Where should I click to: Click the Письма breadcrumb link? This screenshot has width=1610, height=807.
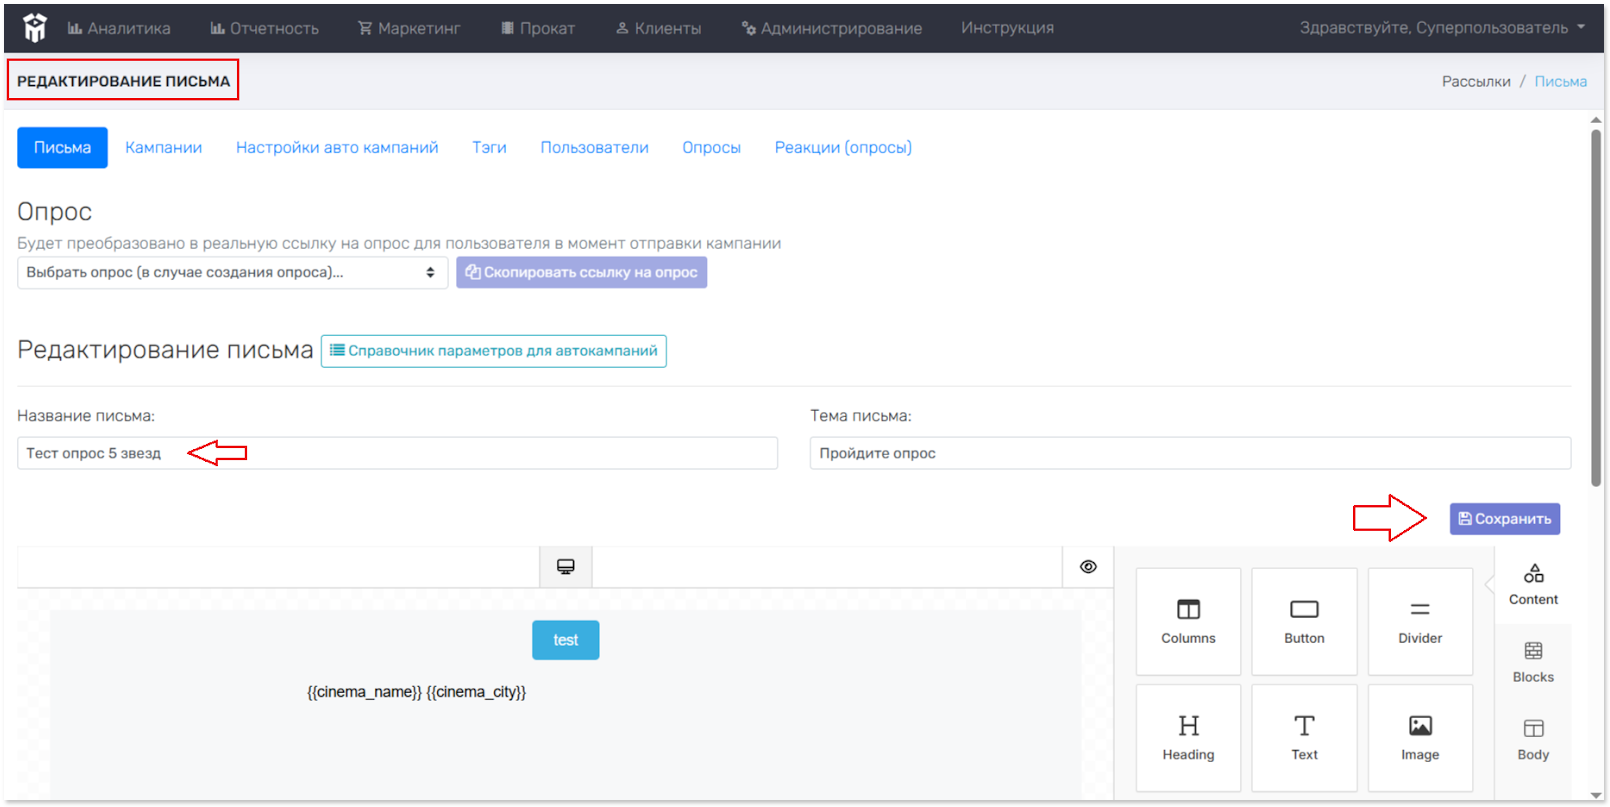point(1560,82)
